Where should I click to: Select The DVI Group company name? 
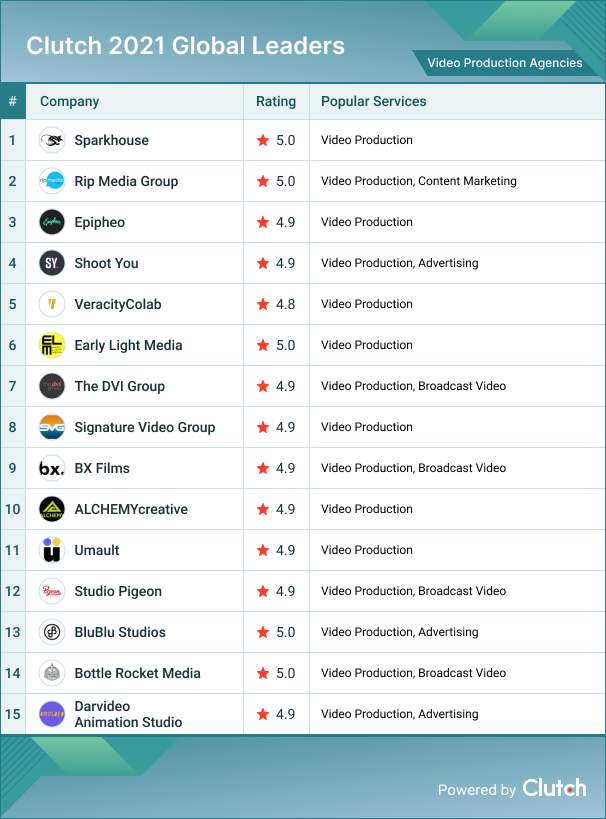pyautogui.click(x=120, y=386)
